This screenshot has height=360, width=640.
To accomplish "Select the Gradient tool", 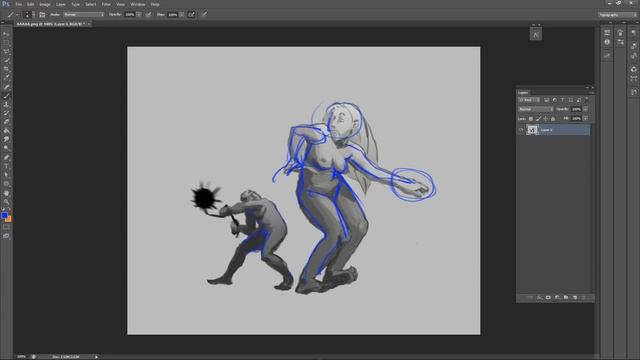I will 6,131.
